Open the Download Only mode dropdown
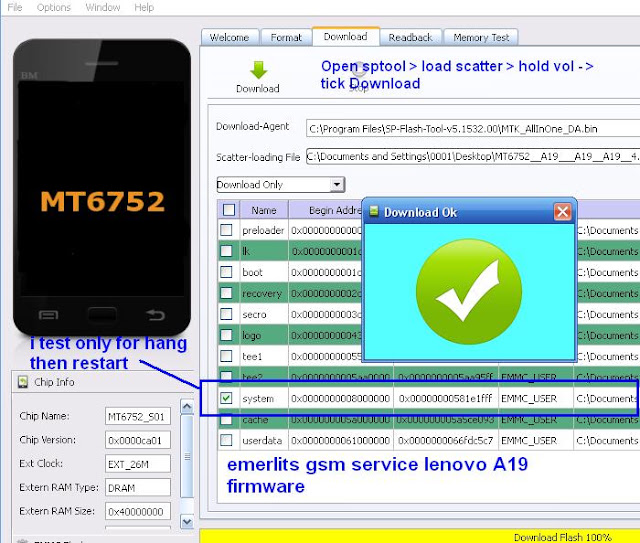The image size is (640, 543). 281,185
